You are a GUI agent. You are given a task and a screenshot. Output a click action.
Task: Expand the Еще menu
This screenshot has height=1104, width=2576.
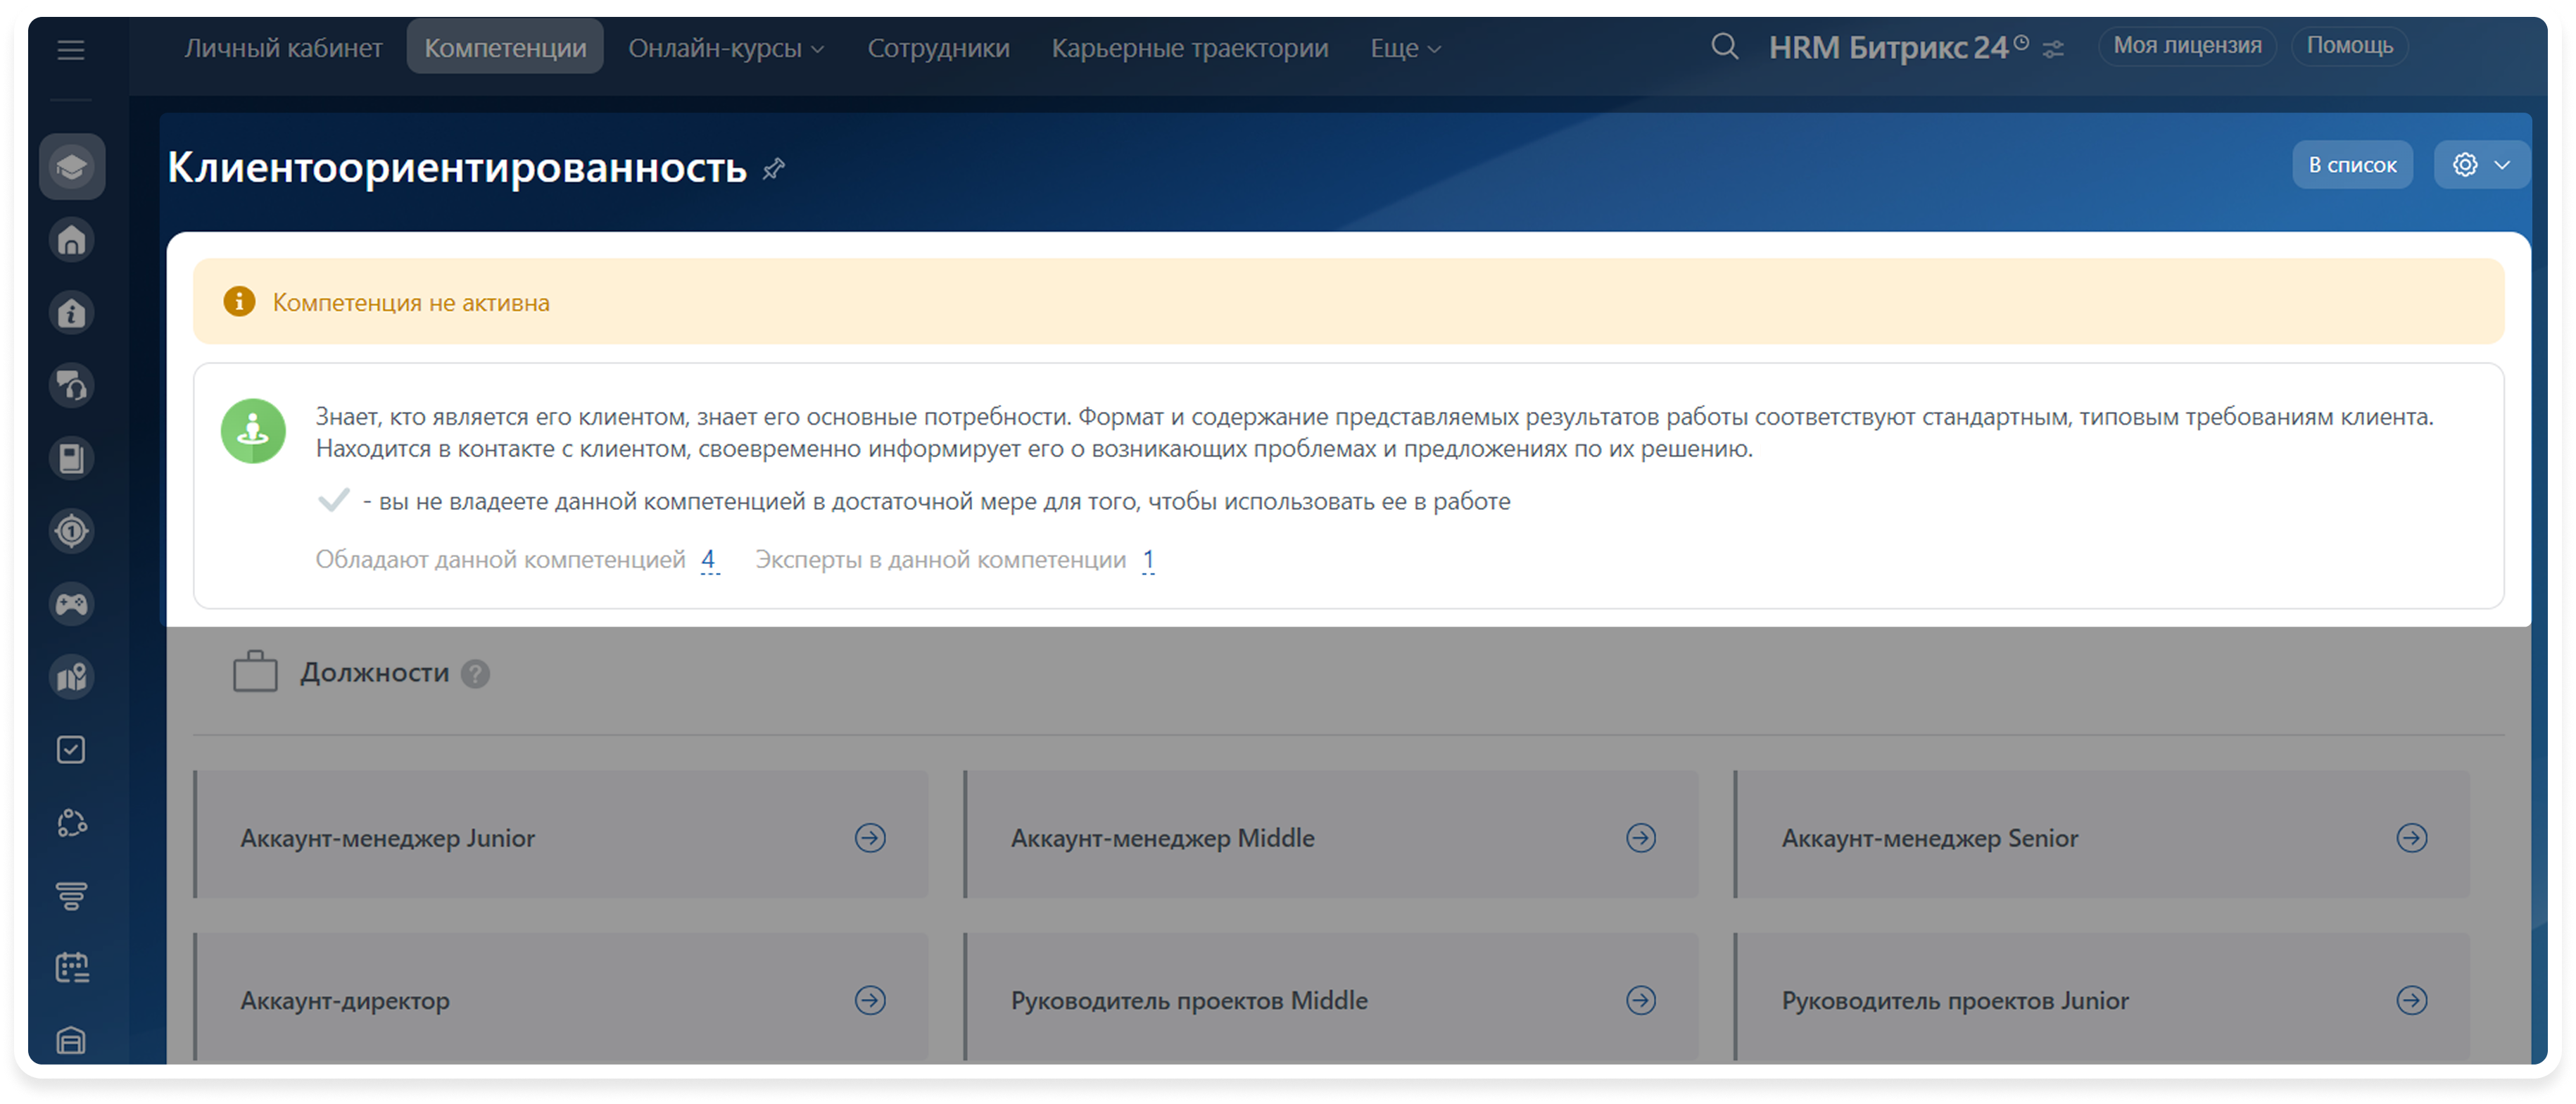(1404, 48)
